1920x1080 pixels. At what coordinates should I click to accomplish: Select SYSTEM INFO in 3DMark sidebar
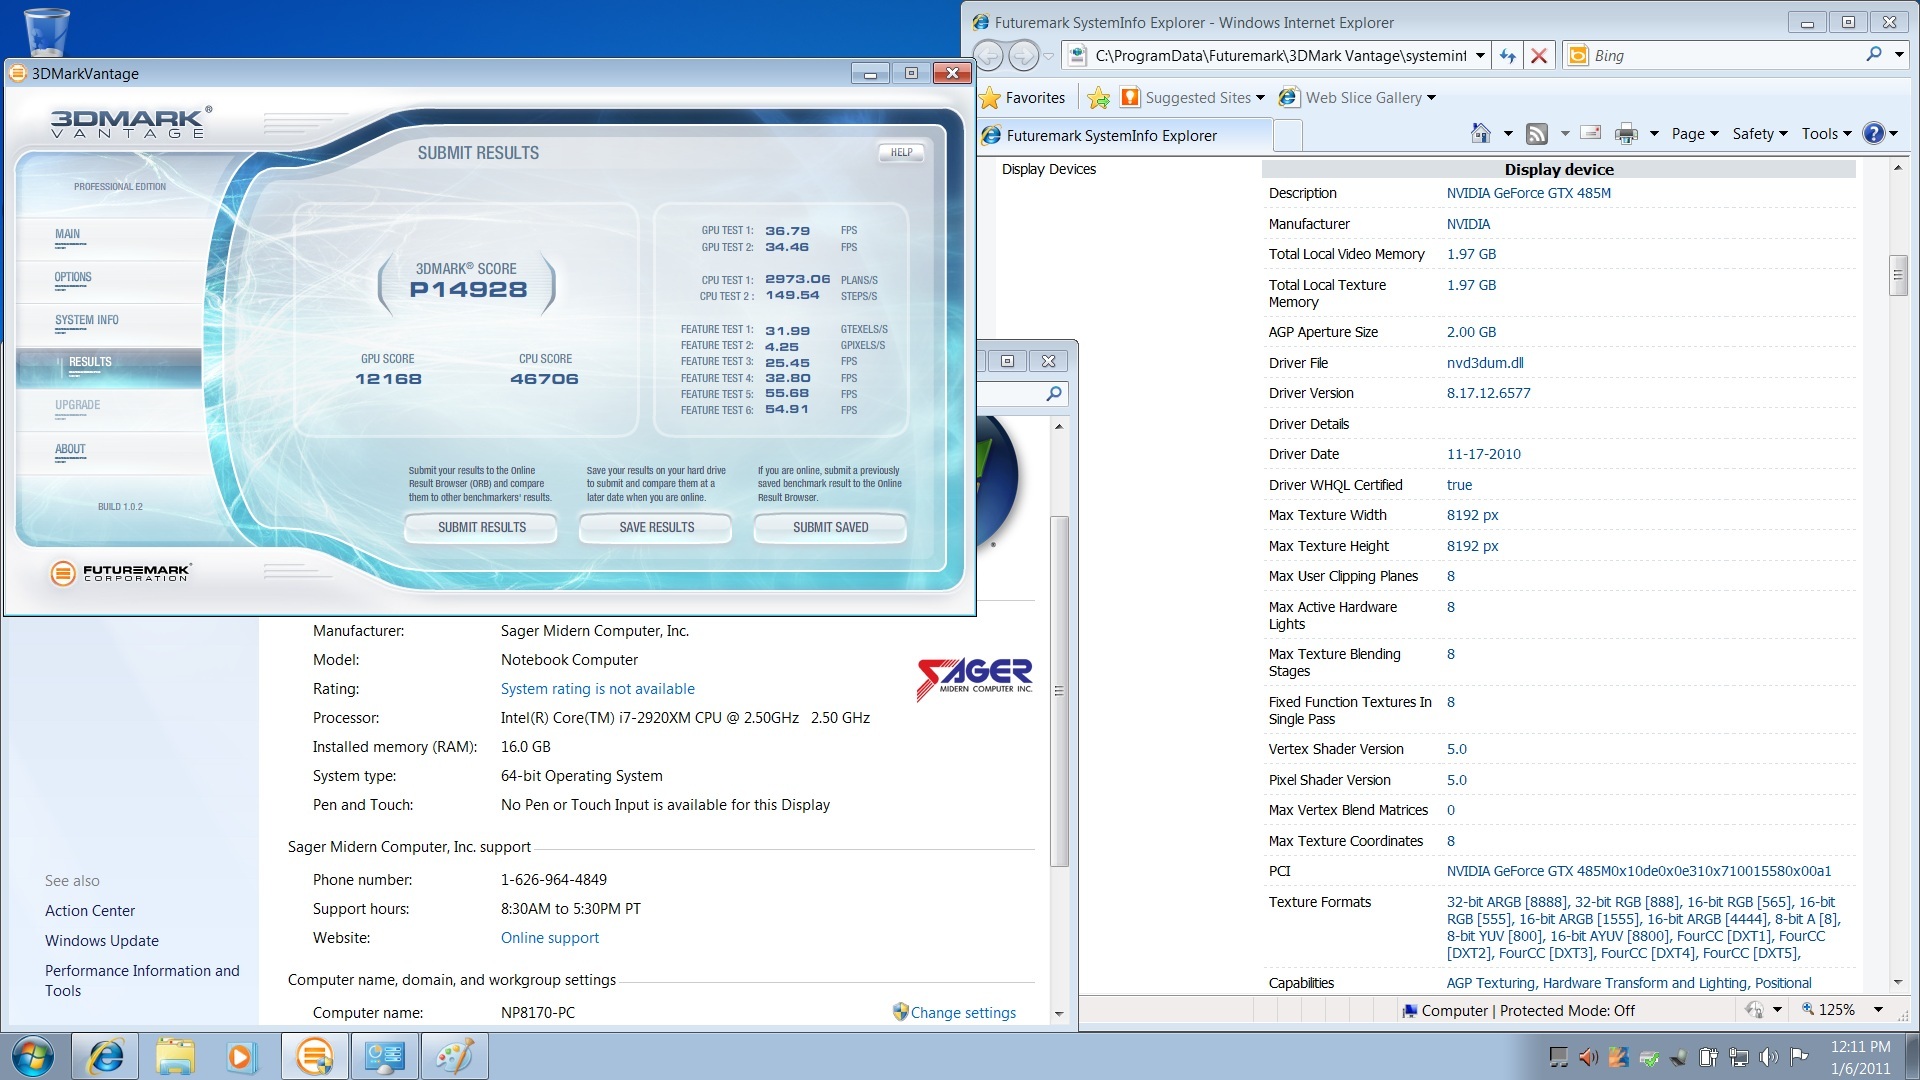[x=87, y=321]
